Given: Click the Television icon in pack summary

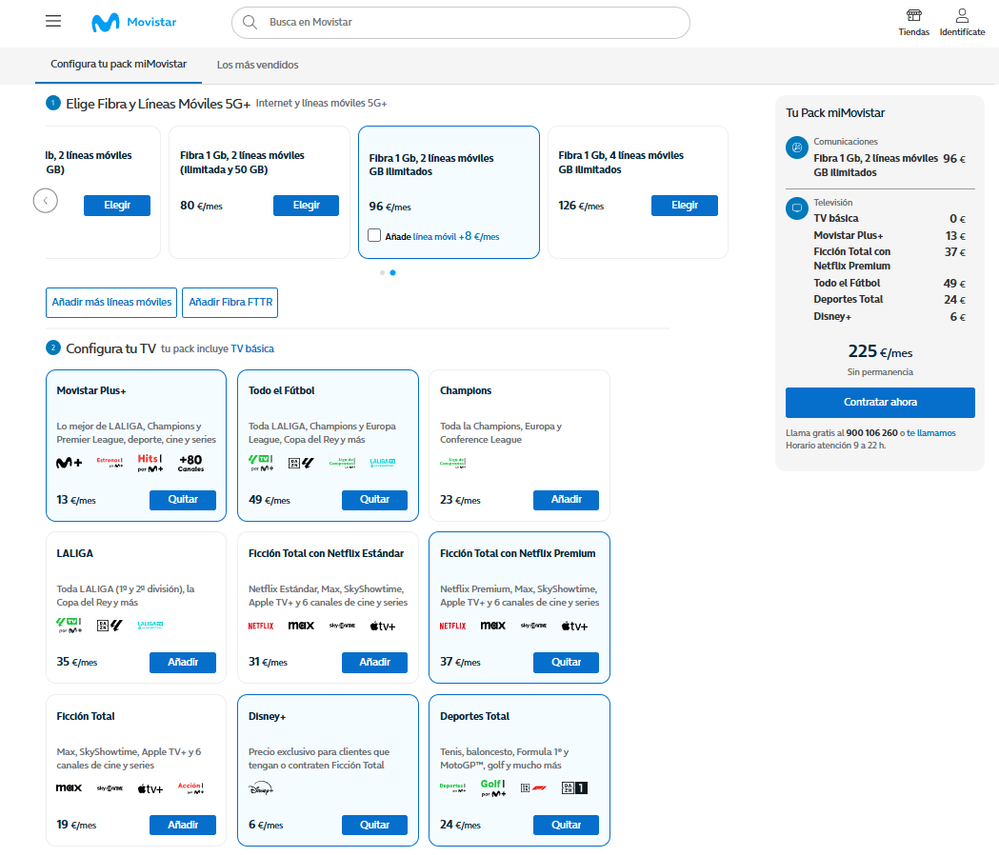Looking at the screenshot, I should click(x=797, y=209).
